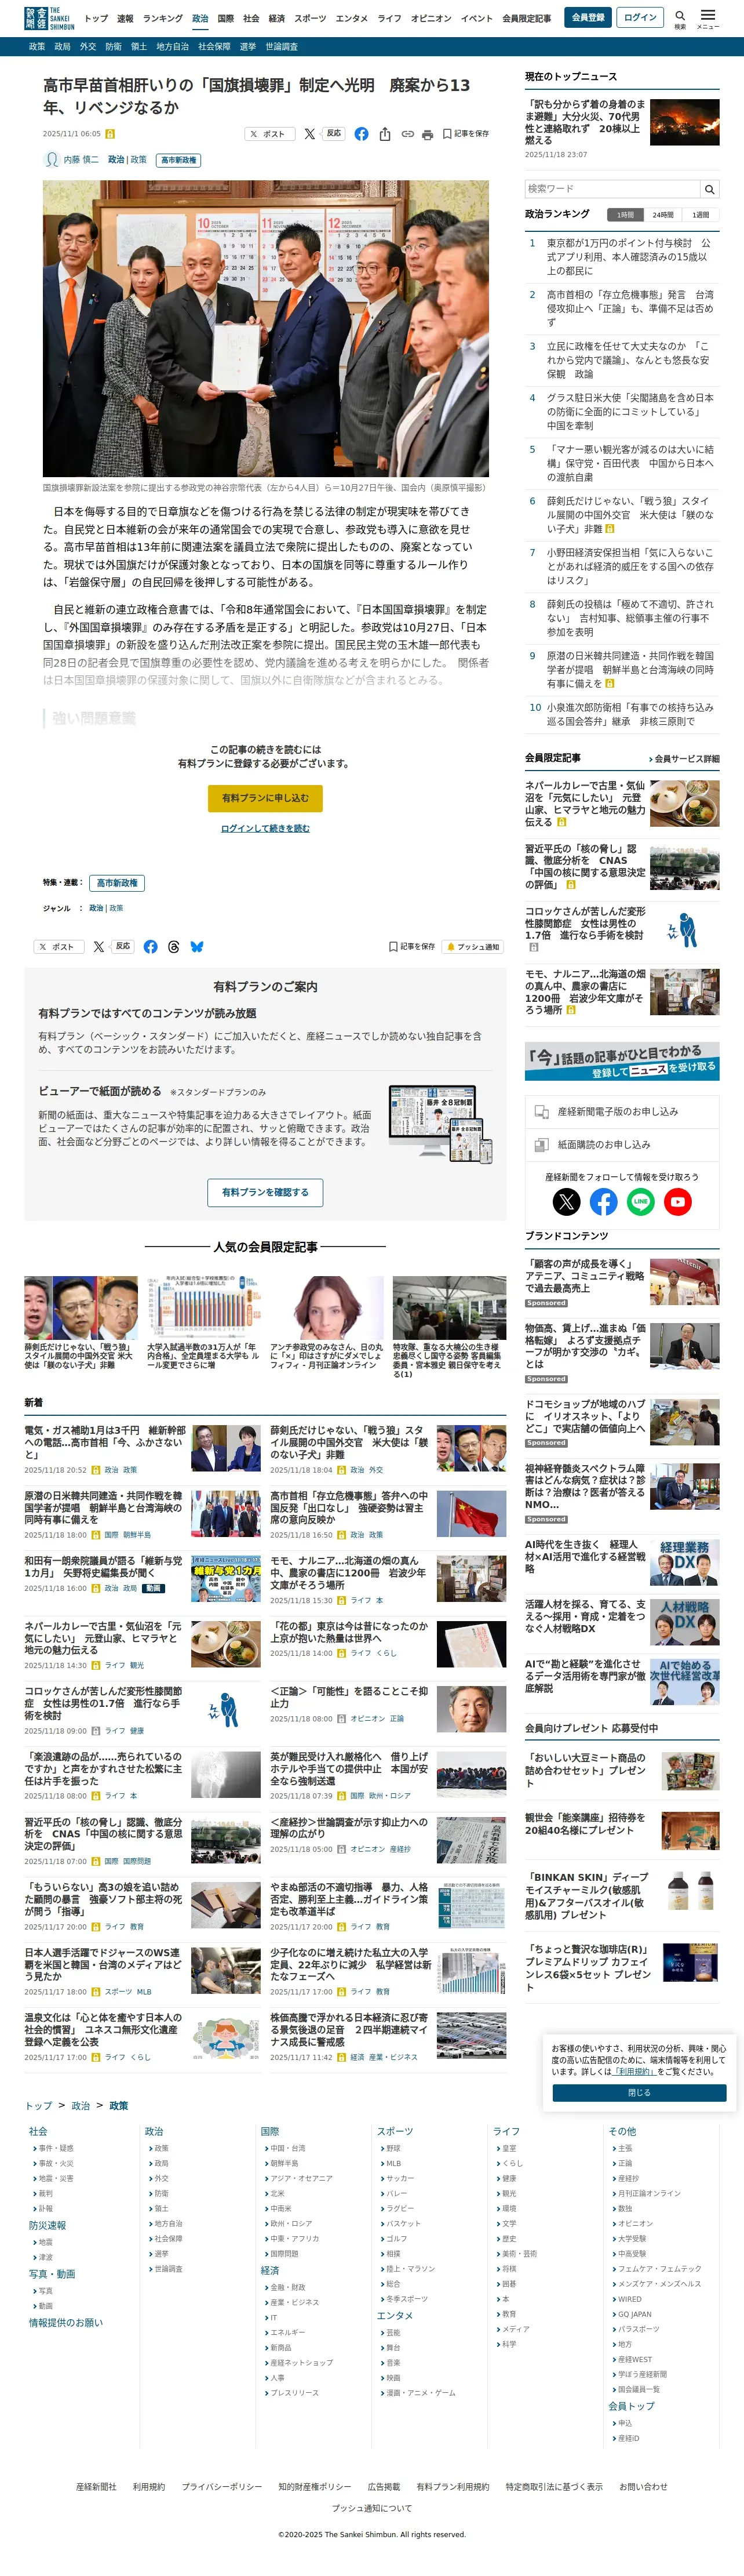Click the X logo beside the top ポスト button
This screenshot has height=2576, width=744.
[x=309, y=134]
